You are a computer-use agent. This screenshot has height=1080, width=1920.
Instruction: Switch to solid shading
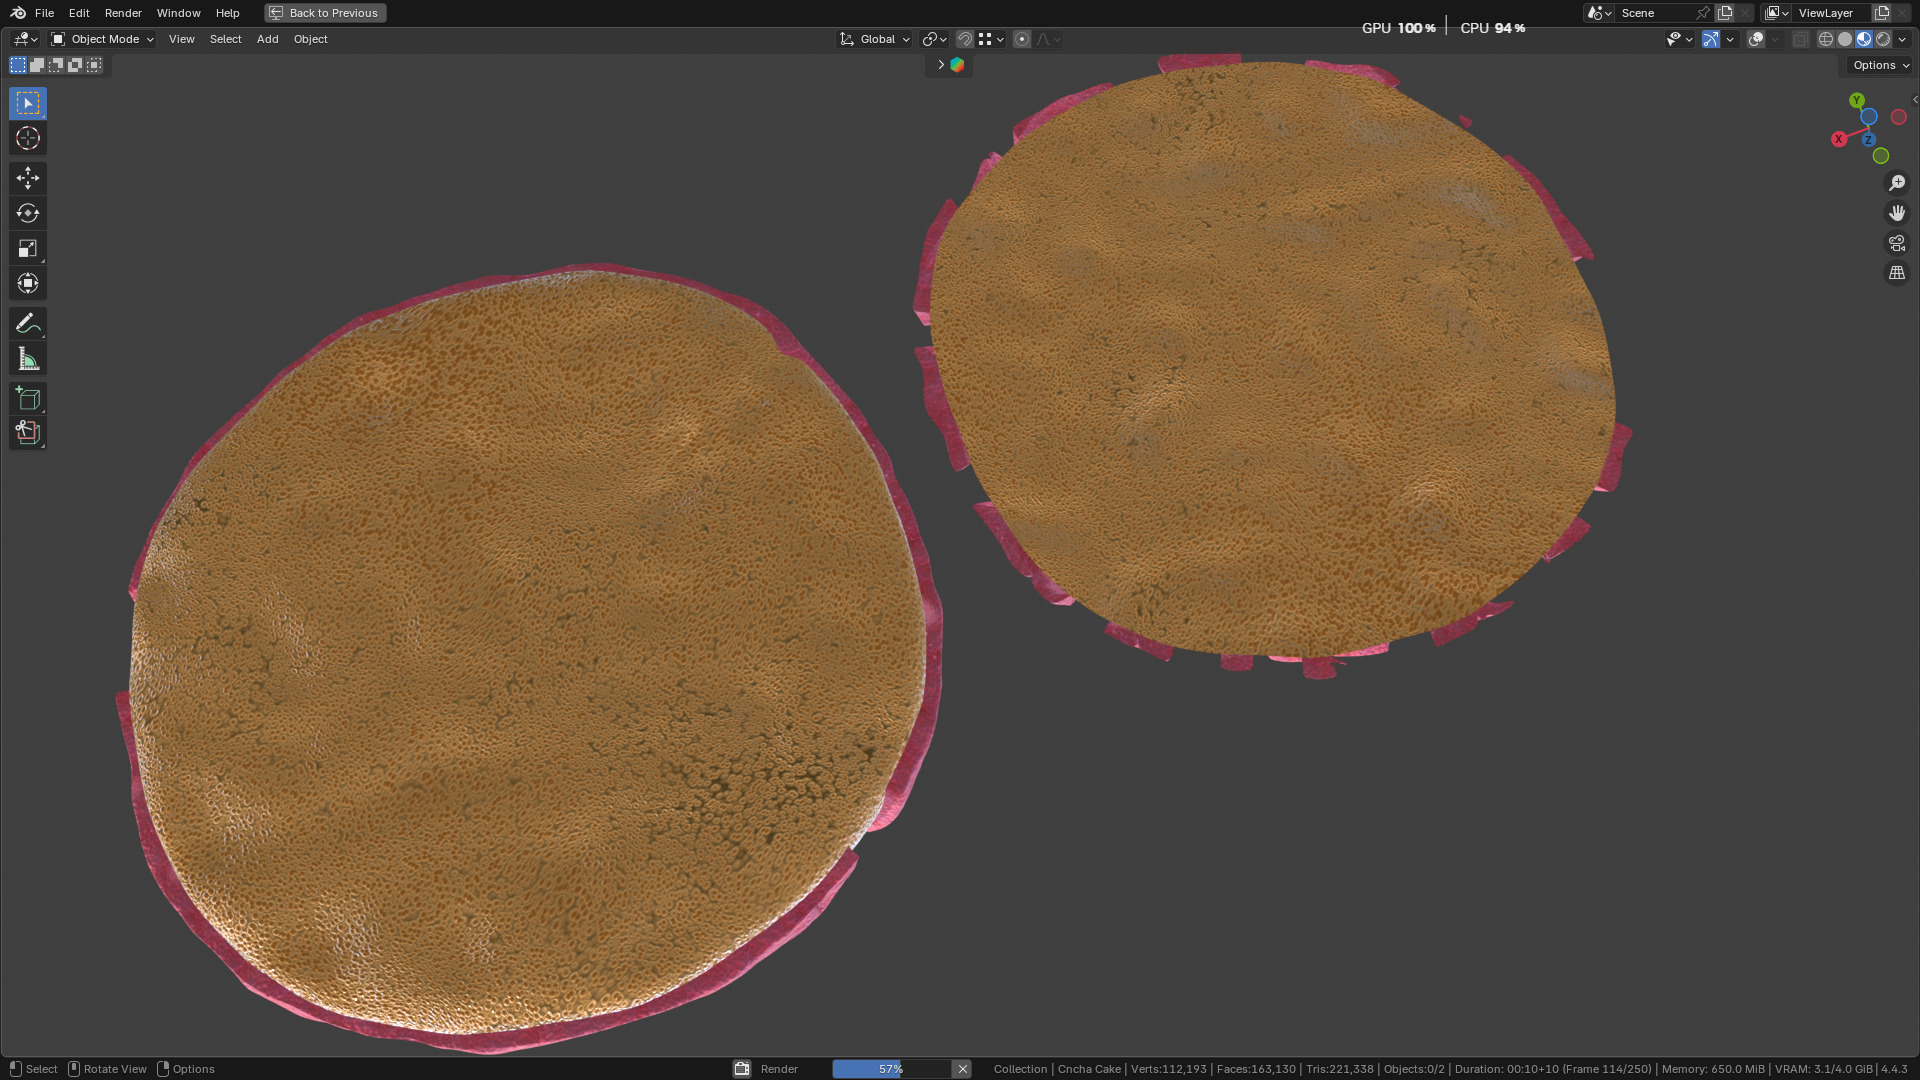1845,39
